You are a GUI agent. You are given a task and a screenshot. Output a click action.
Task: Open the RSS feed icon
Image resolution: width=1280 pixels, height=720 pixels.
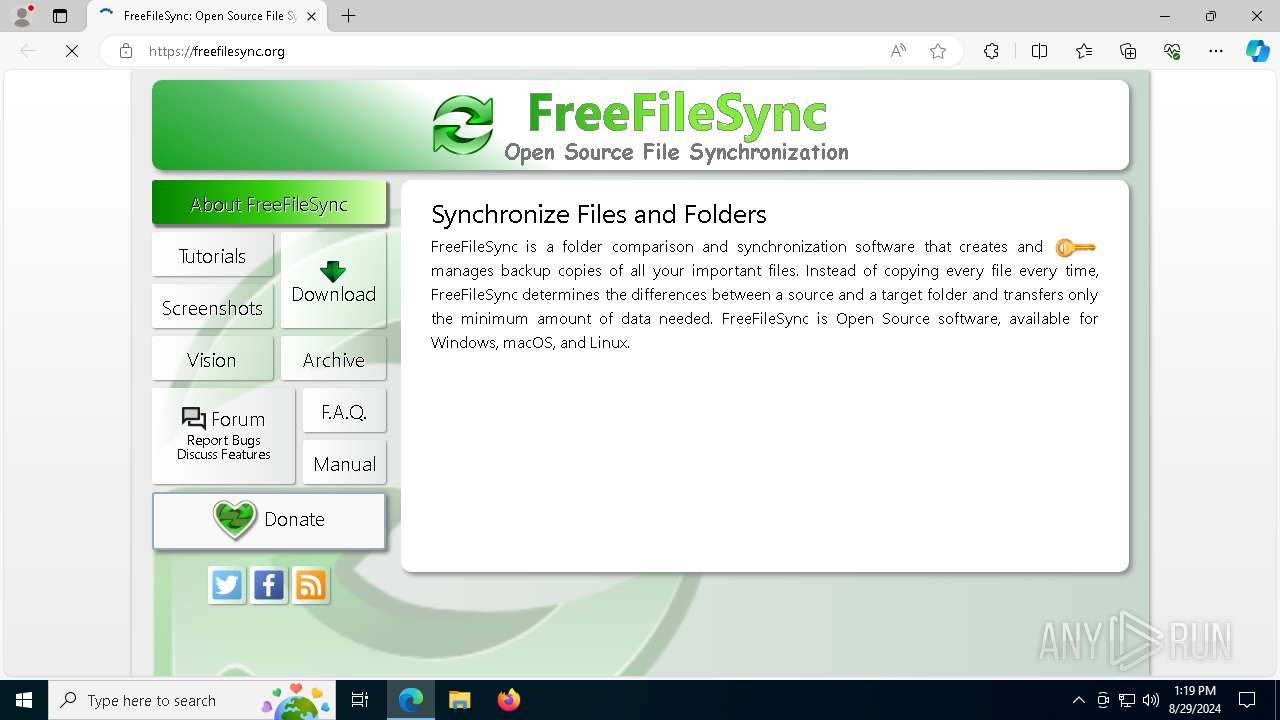pos(311,585)
